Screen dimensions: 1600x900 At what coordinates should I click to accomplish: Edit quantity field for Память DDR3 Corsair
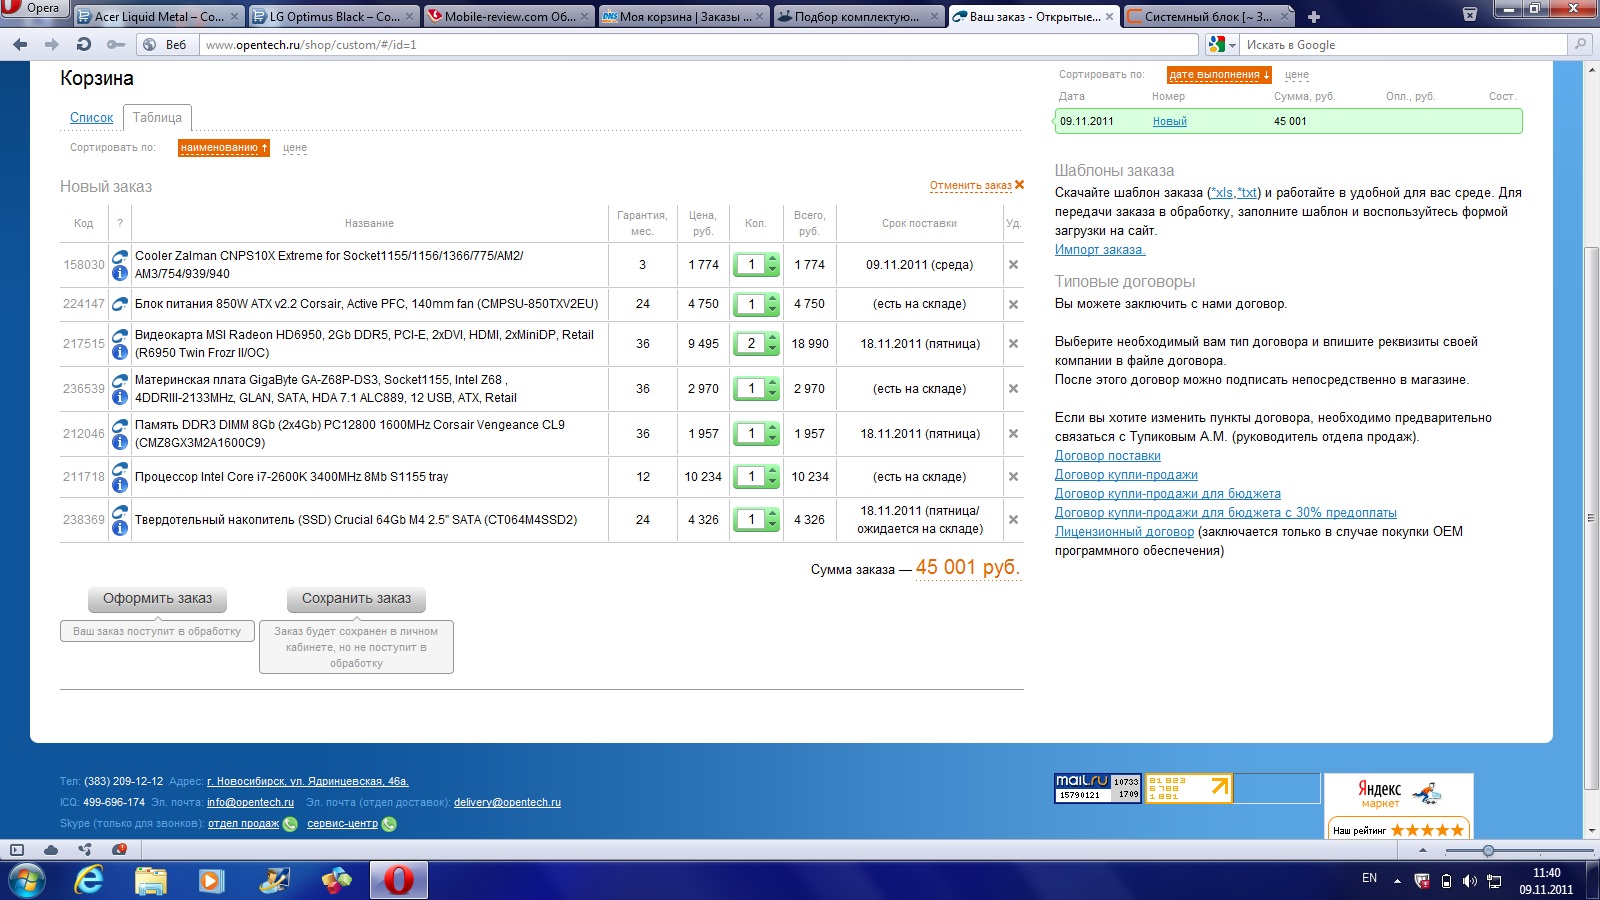coord(750,433)
